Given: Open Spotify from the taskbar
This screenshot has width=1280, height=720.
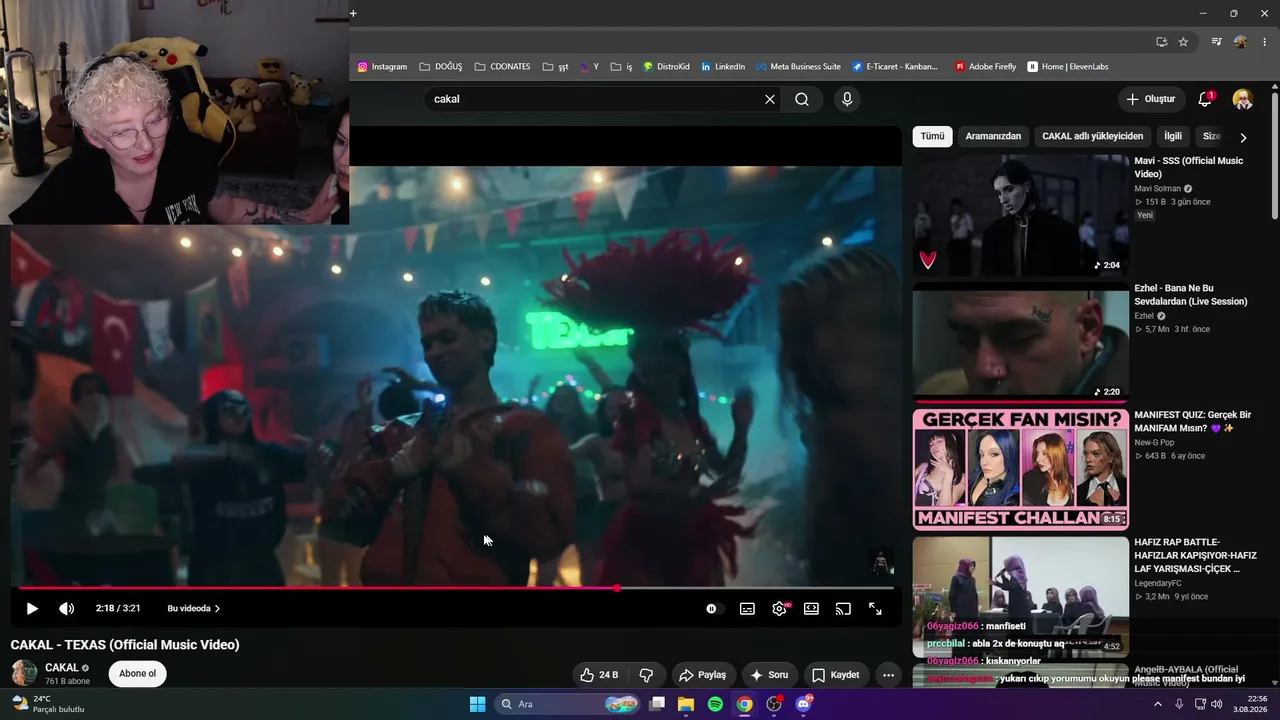Looking at the screenshot, I should [x=715, y=704].
